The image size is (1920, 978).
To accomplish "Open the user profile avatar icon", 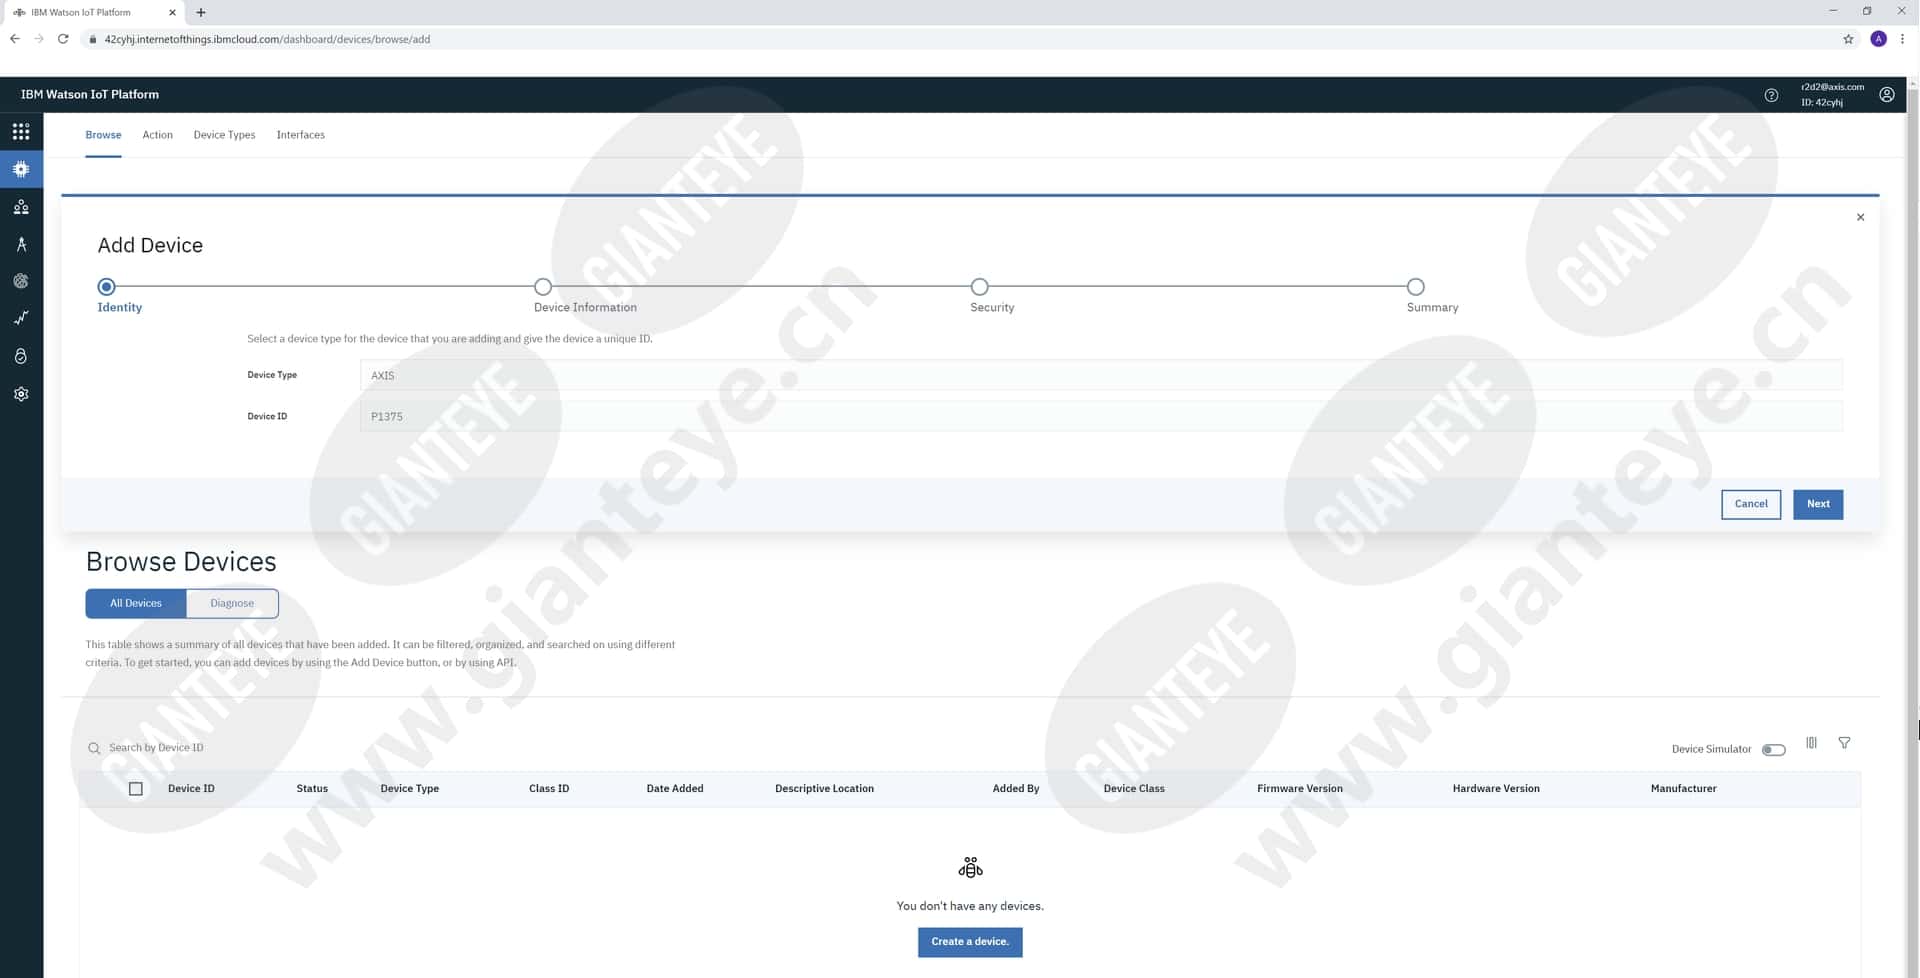I will (1886, 95).
